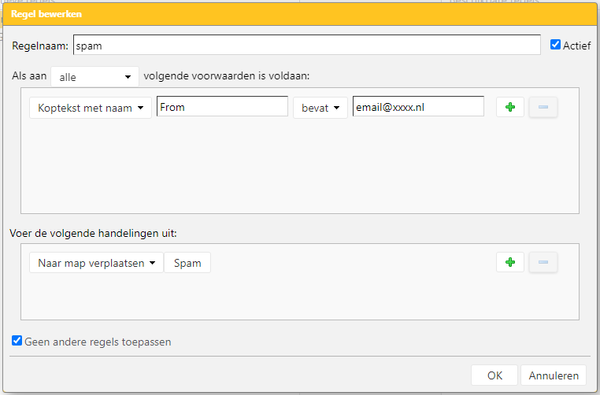Viewport: 600px width, 395px height.
Task: Remove the action with the minus button
Action: point(543,262)
